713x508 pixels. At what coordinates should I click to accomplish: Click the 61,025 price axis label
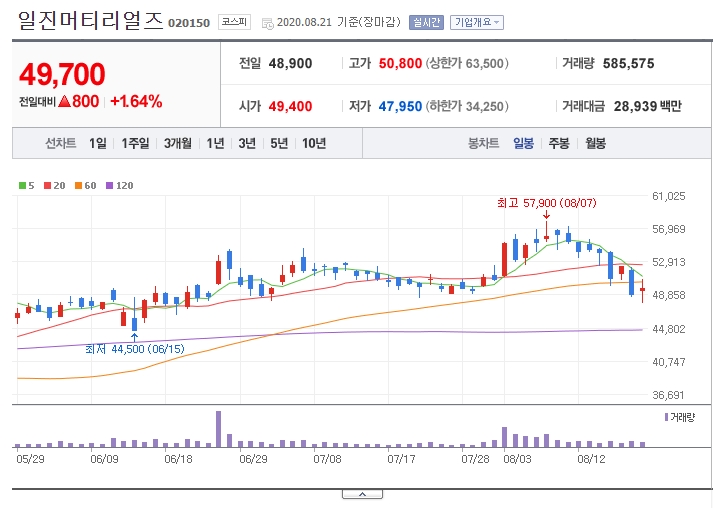pyautogui.click(x=668, y=196)
